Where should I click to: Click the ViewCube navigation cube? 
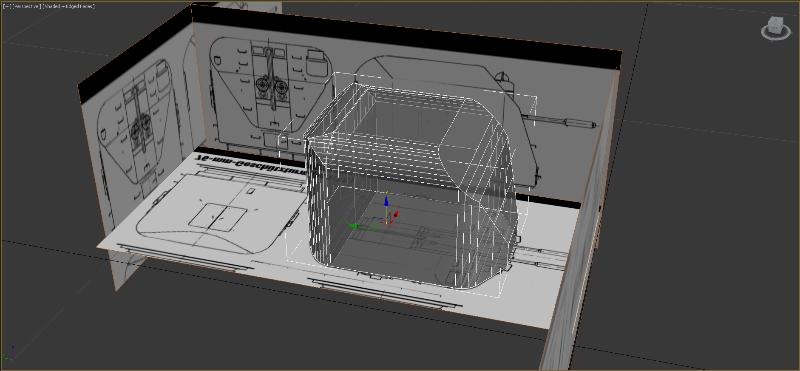click(x=776, y=24)
